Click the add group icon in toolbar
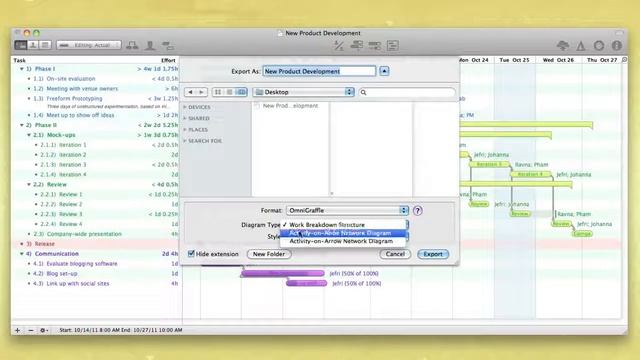Screen dimensions: 640x360 coord(132,45)
